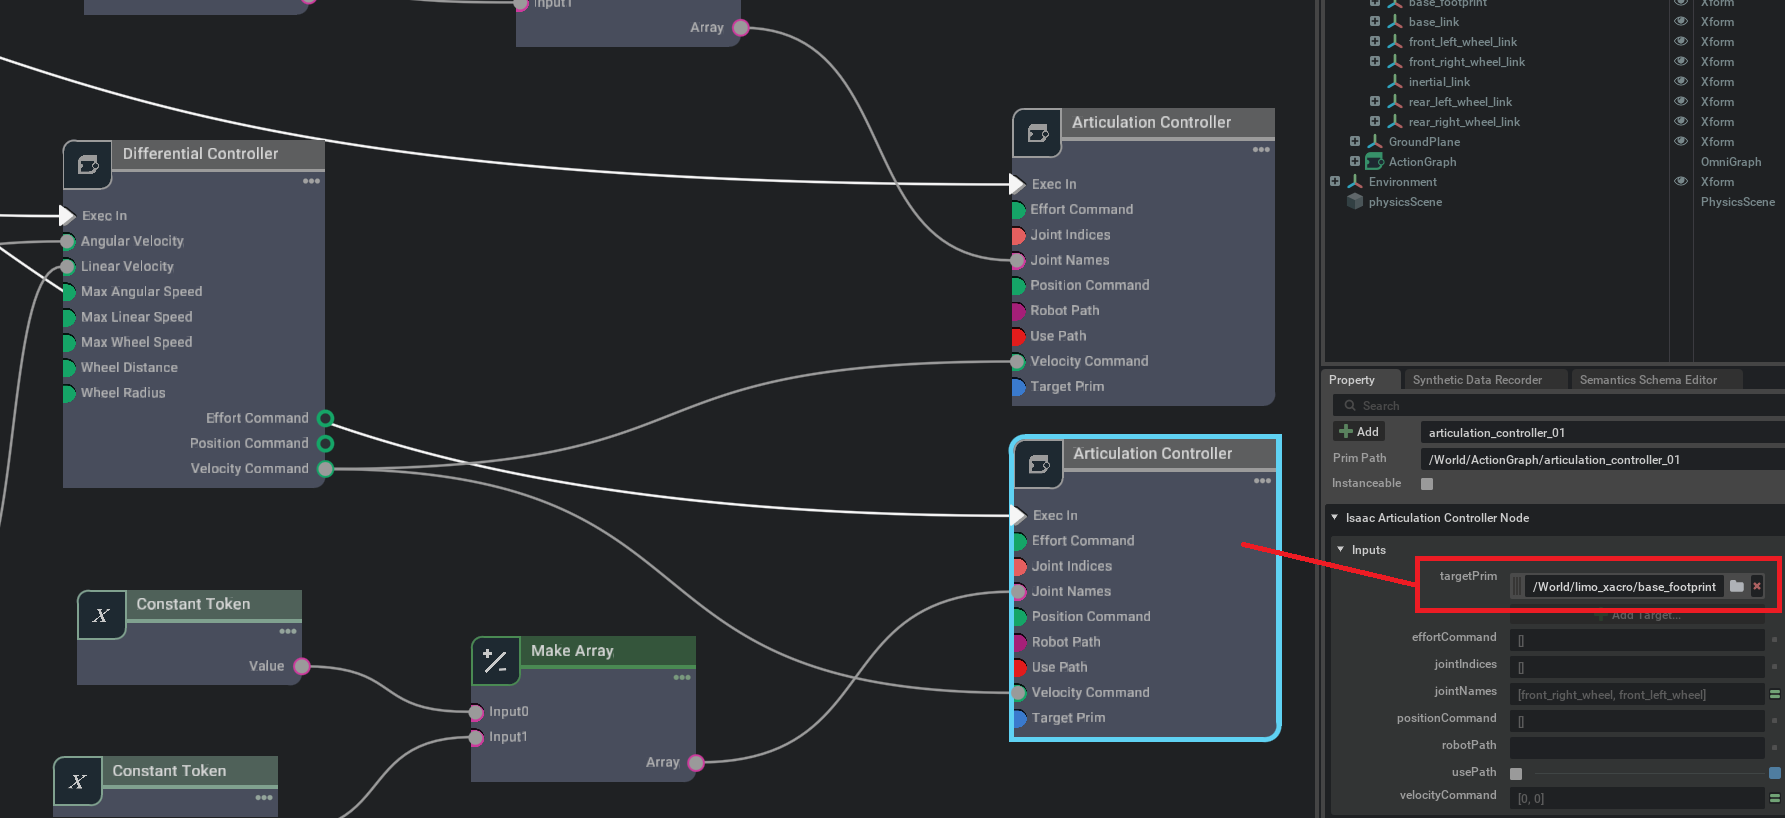The width and height of the screenshot is (1785, 818).
Task: Click the Array output port of the Make Array node
Action: (696, 763)
